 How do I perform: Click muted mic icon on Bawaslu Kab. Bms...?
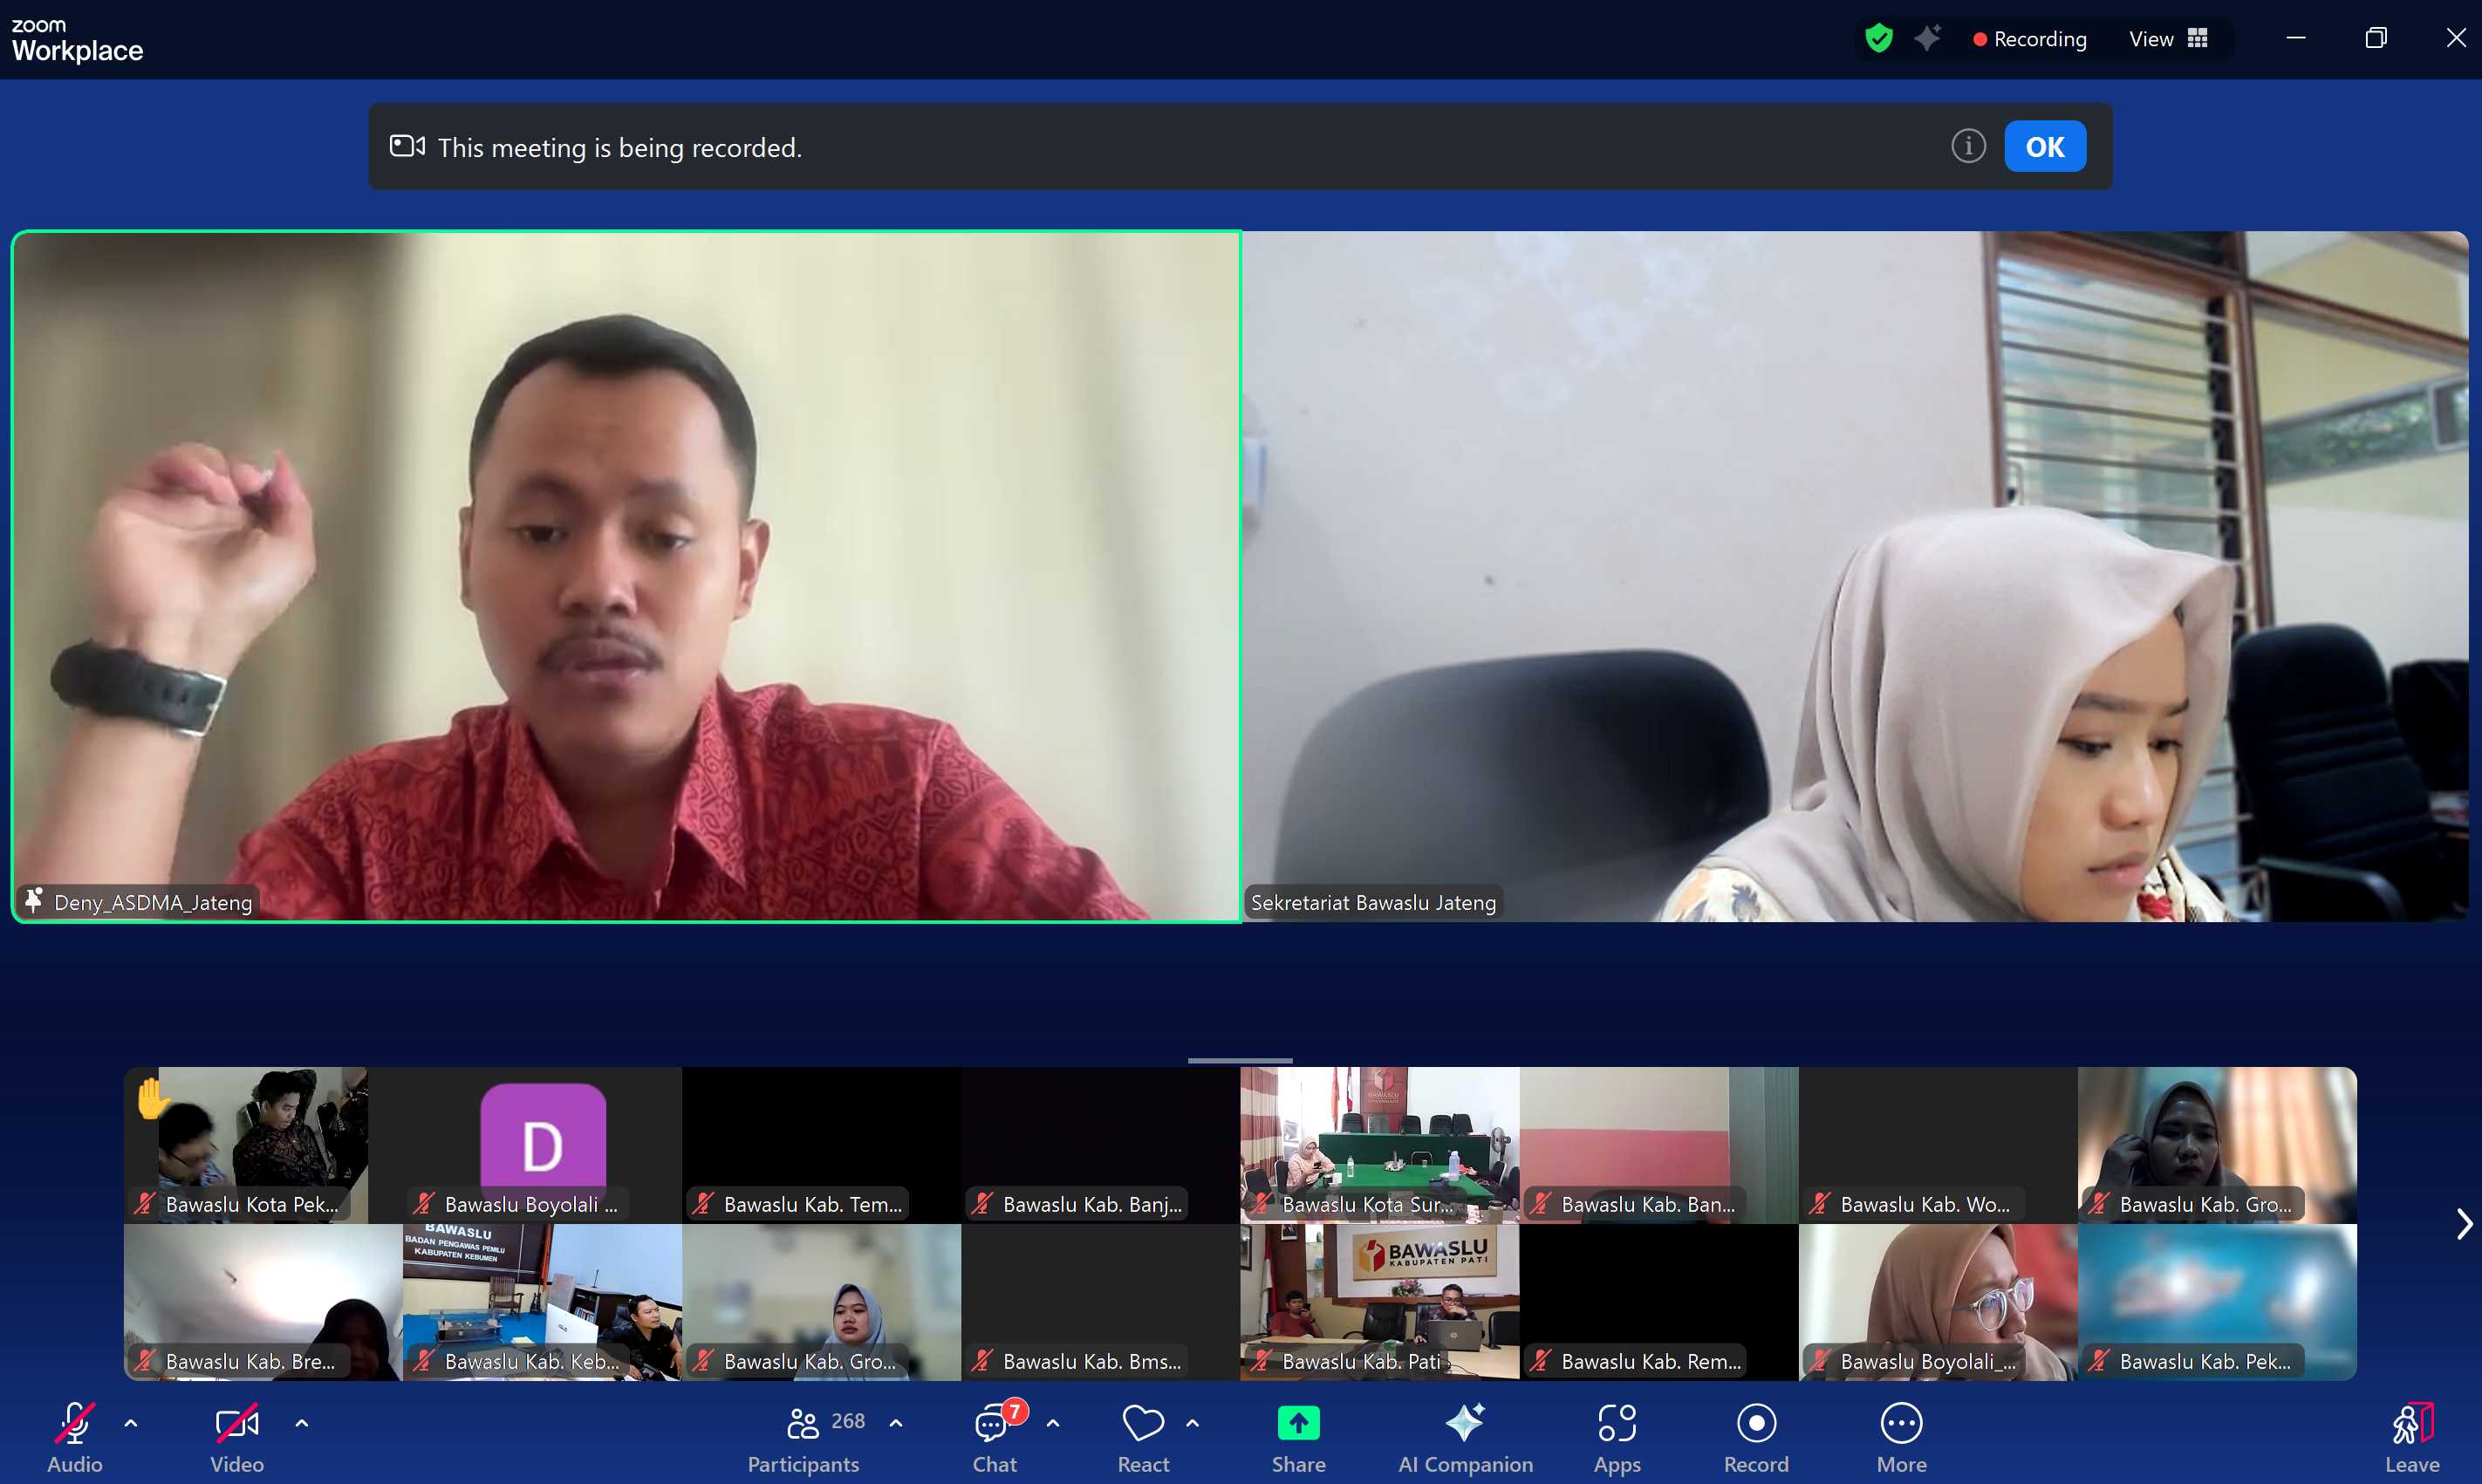point(982,1360)
